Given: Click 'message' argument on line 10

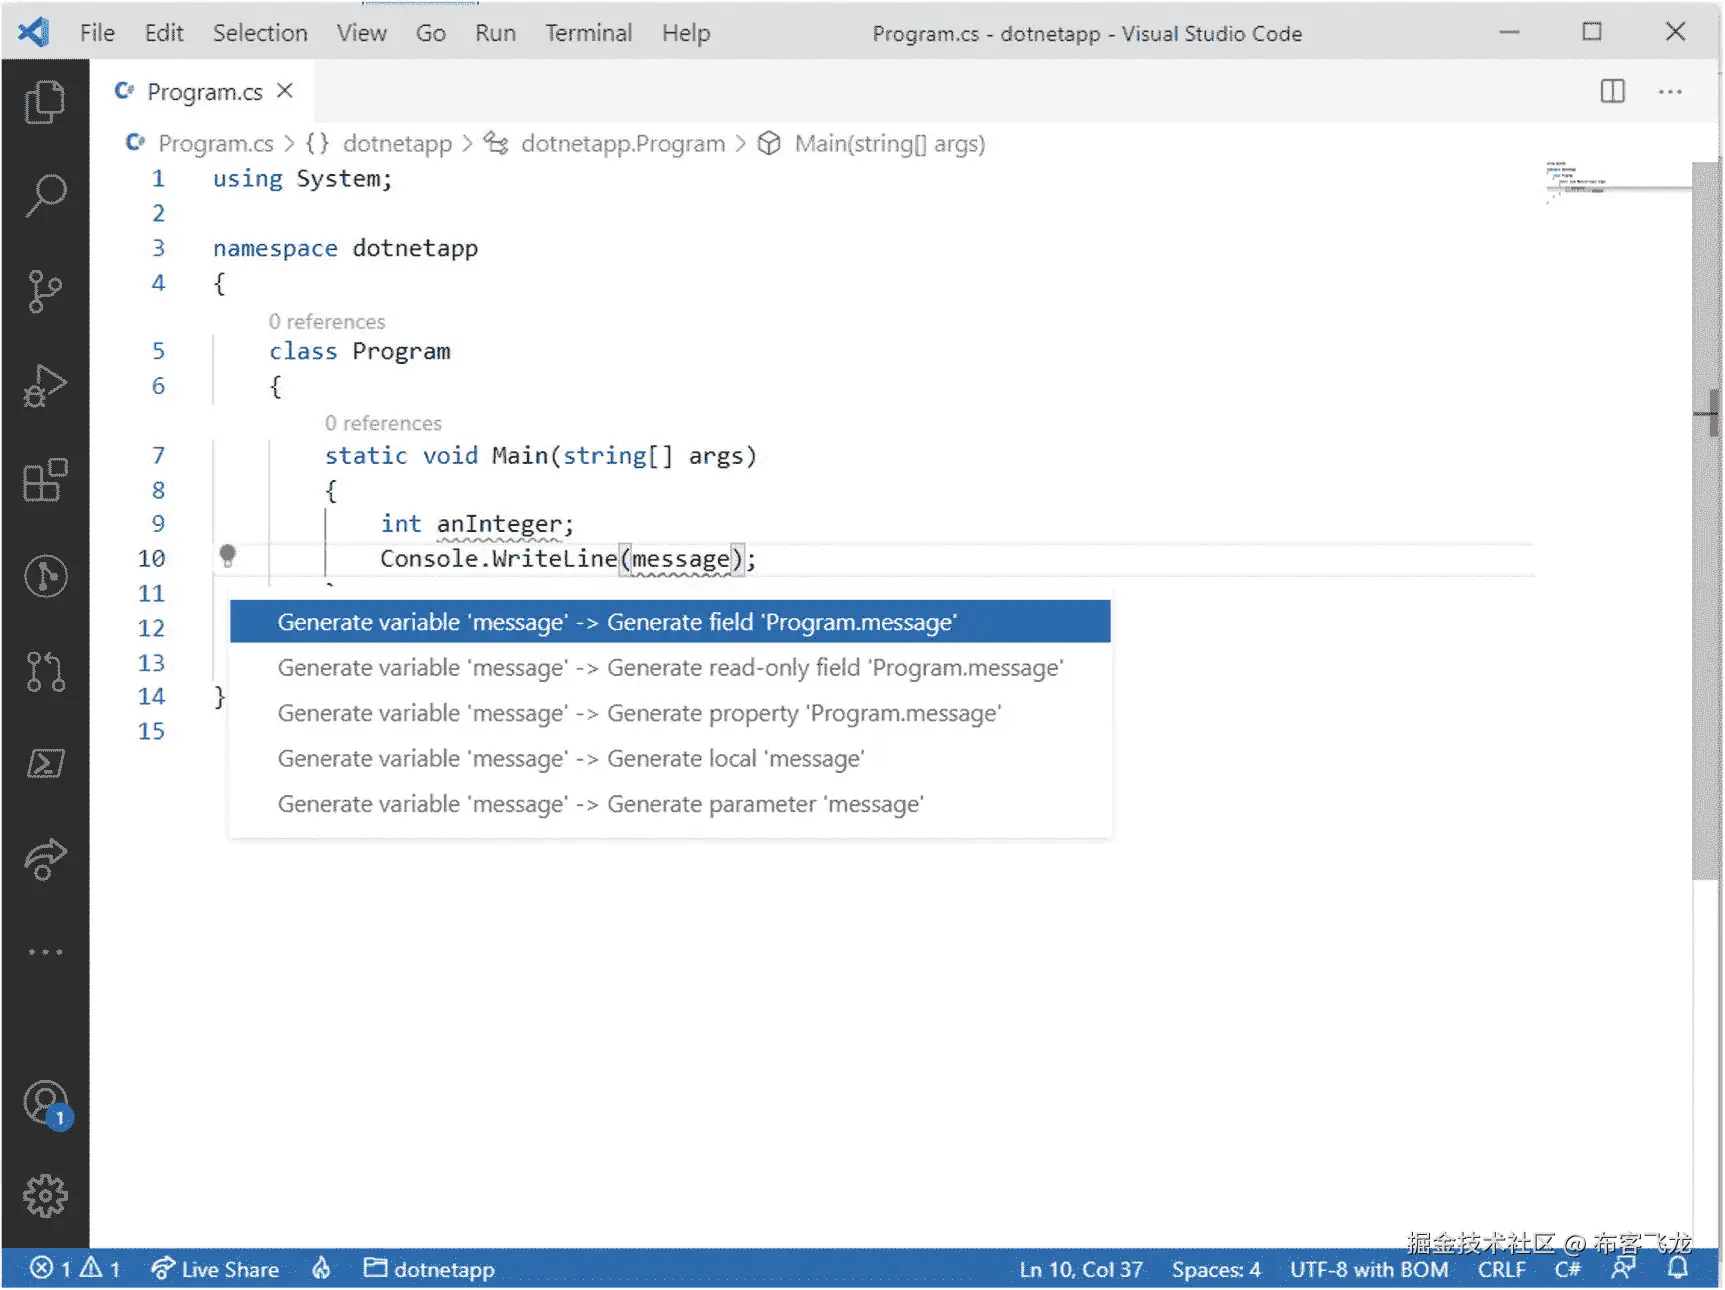Looking at the screenshot, I should [681, 558].
